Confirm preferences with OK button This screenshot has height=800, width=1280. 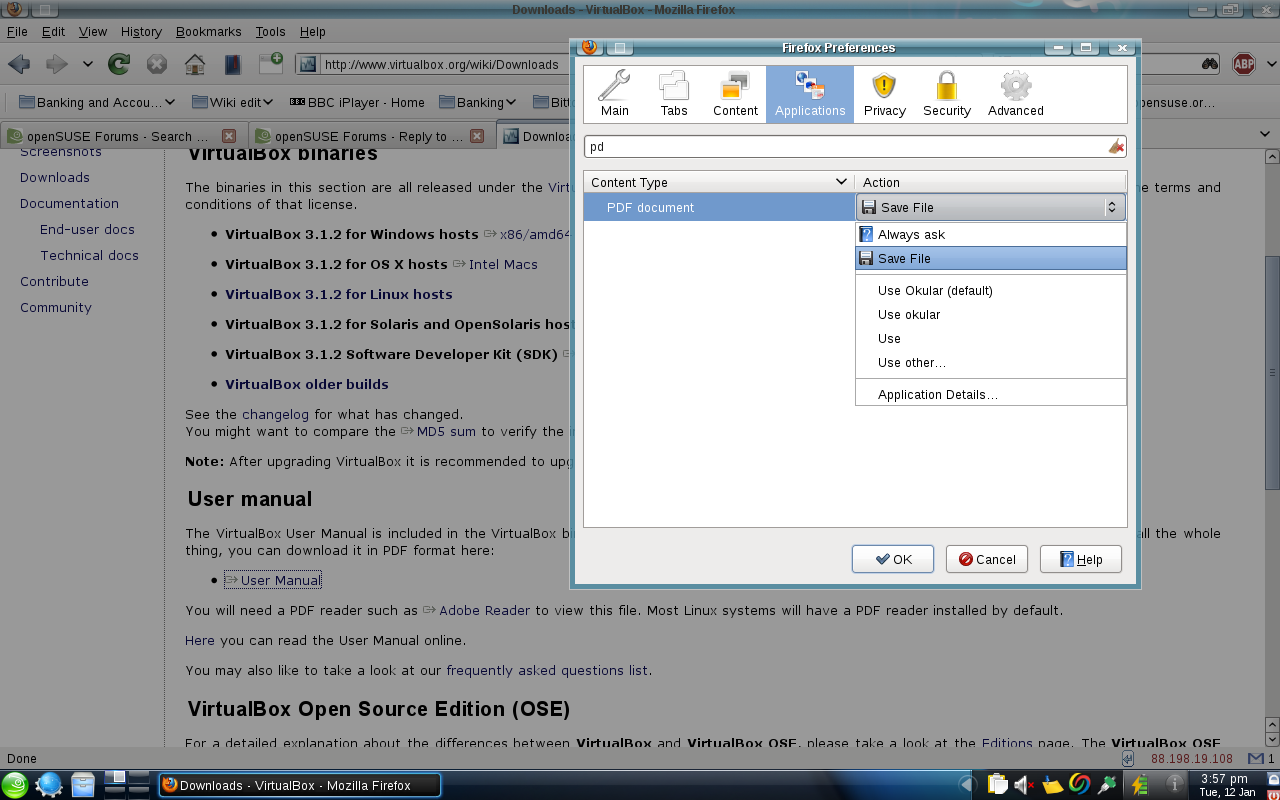pos(892,559)
